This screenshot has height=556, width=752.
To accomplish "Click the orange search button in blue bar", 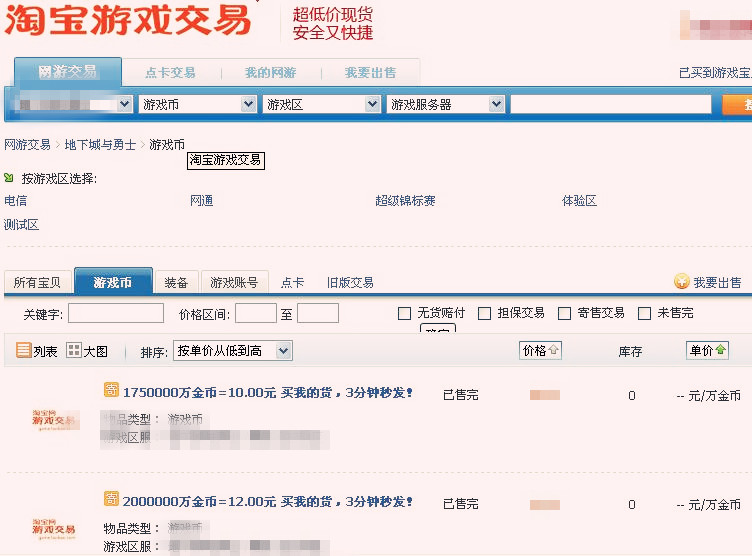I will (737, 104).
